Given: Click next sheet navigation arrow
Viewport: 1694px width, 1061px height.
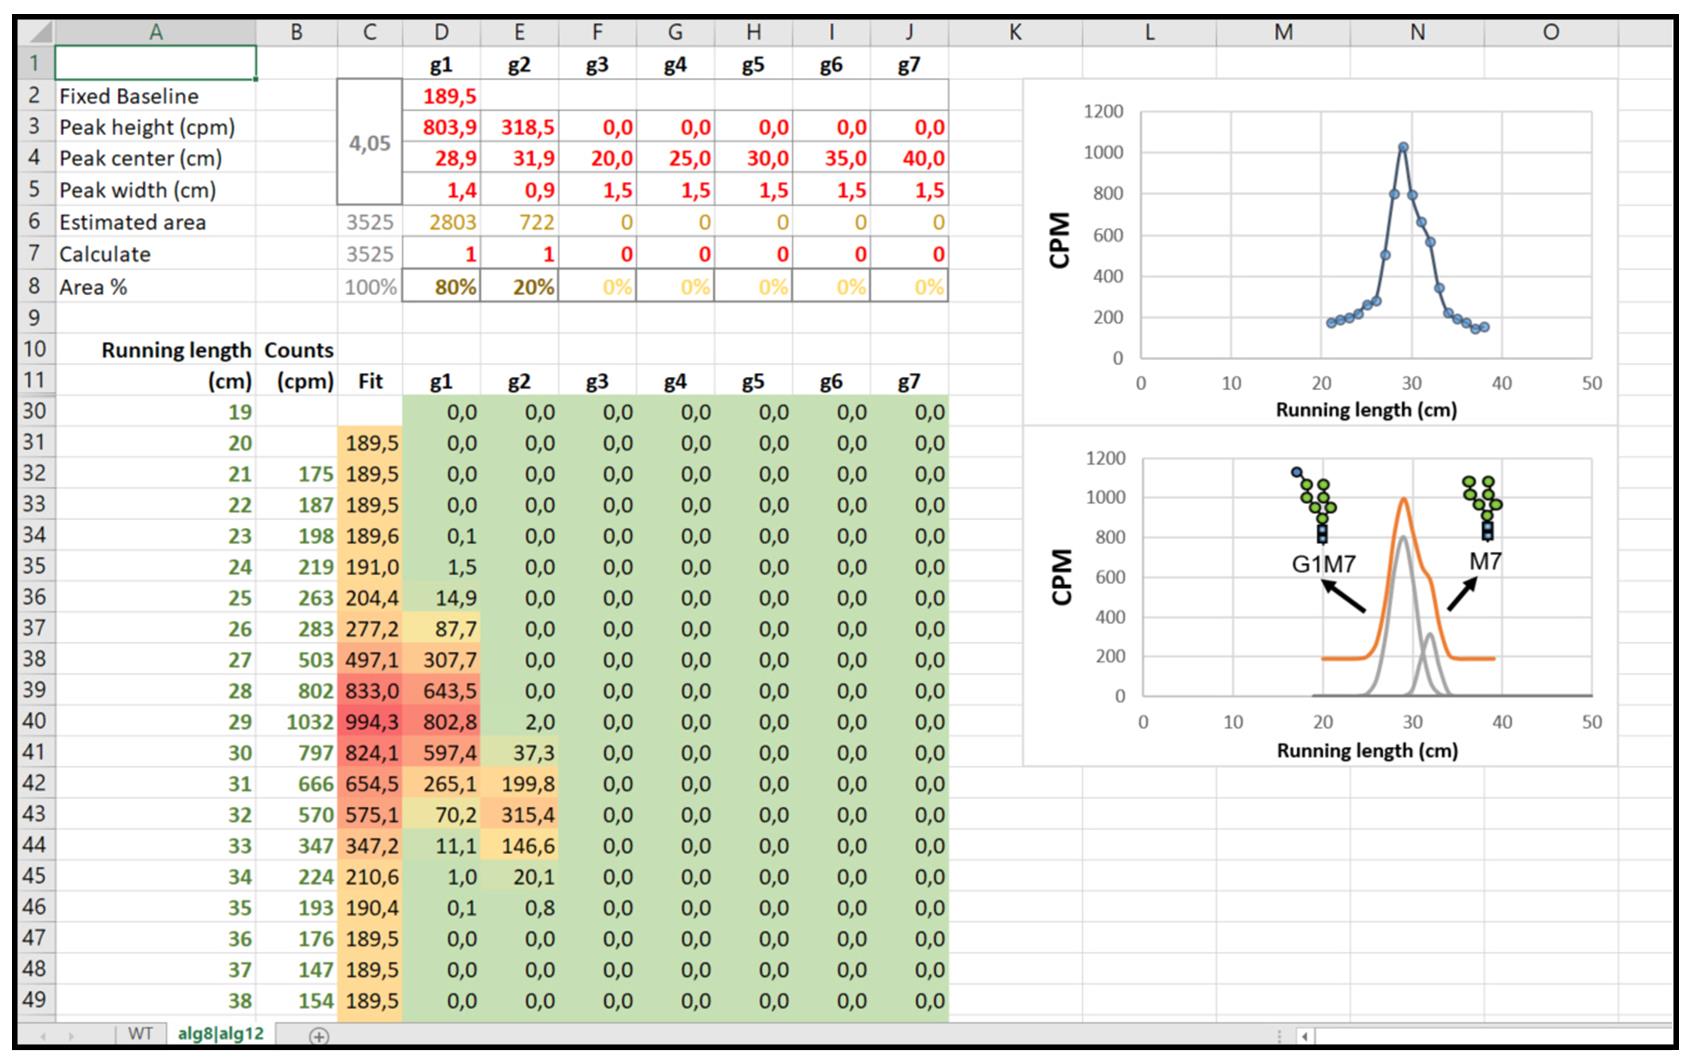Looking at the screenshot, I should [x=72, y=1036].
